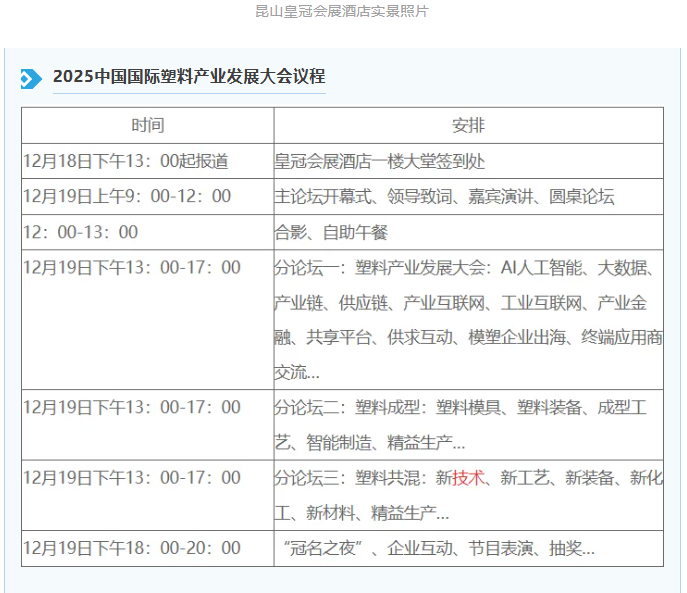Click the blue arrow icon beside agenda heading
The height and width of the screenshot is (593, 687).
point(31,78)
